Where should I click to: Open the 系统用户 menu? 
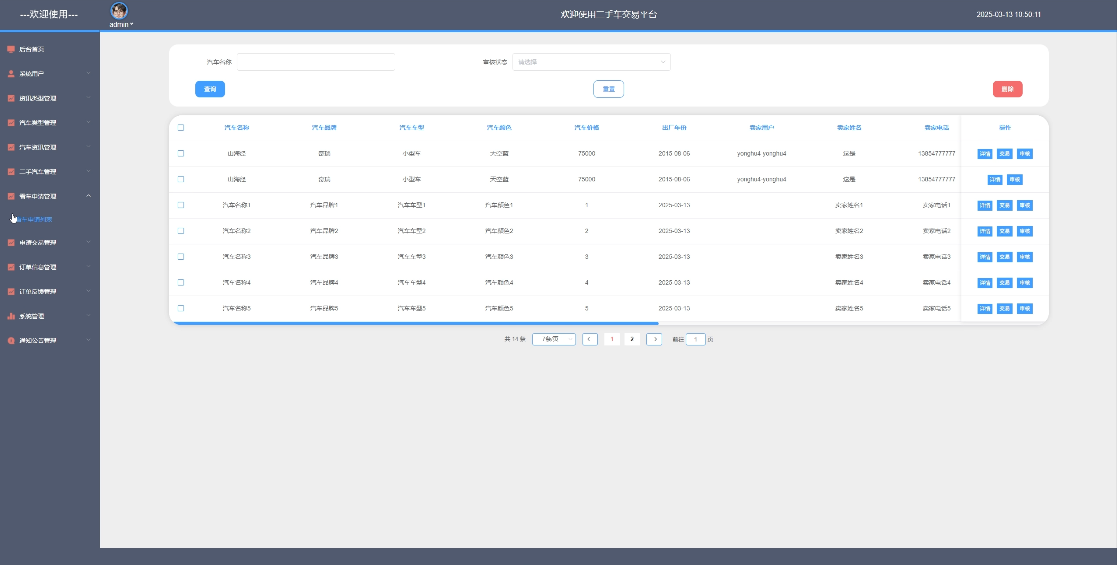50,73
